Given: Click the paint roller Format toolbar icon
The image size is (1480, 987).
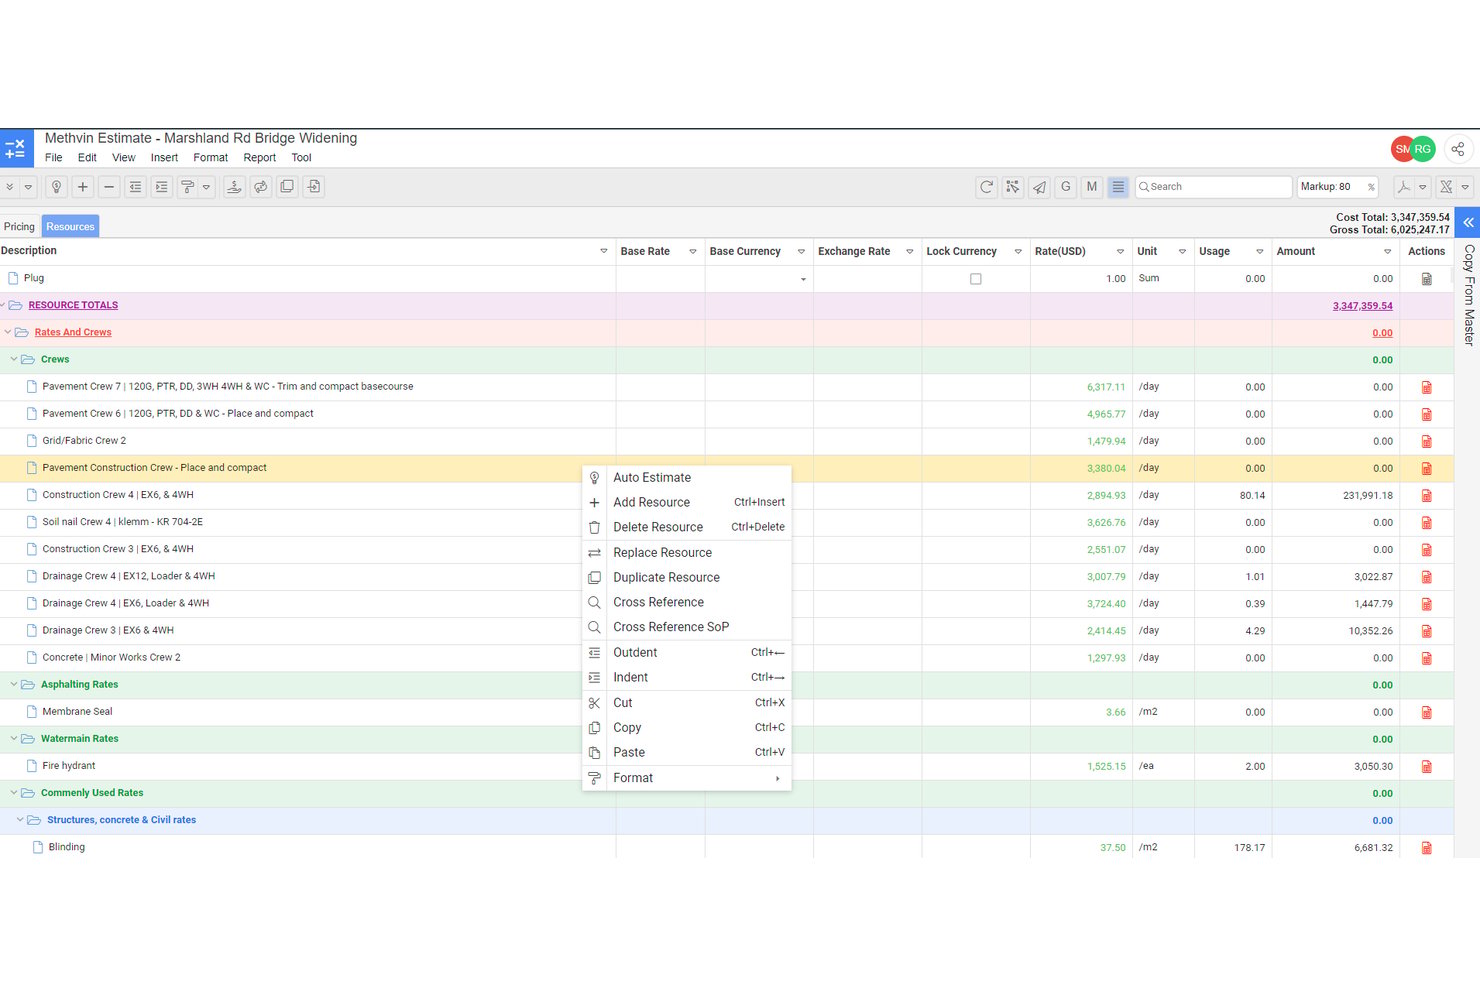Looking at the screenshot, I should [187, 187].
